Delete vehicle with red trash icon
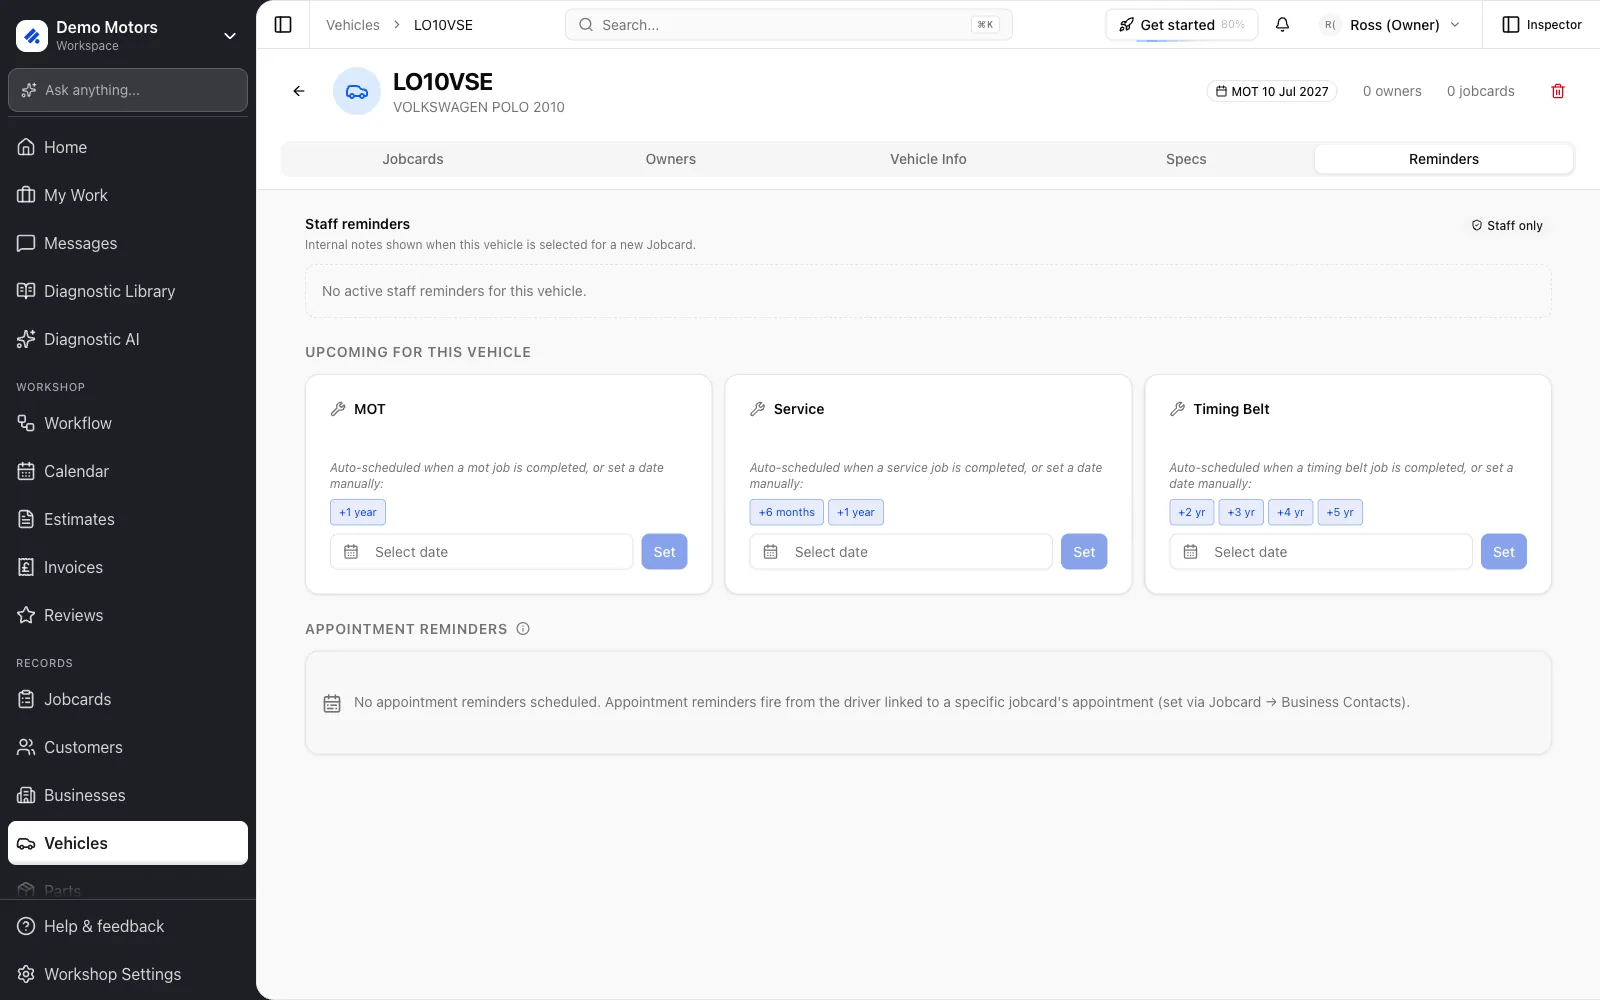 coord(1557,91)
